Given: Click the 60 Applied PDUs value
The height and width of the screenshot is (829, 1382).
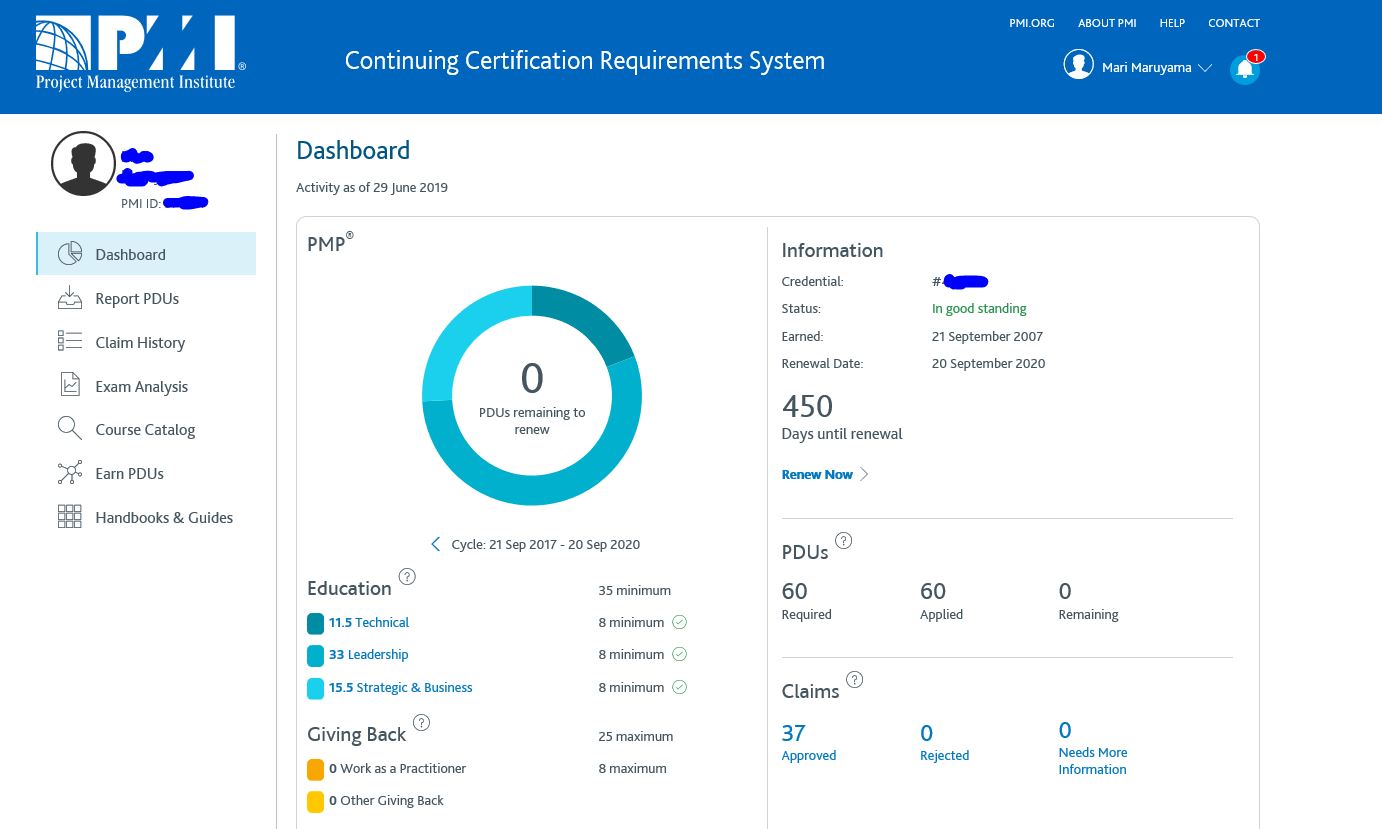Looking at the screenshot, I should click(933, 591).
